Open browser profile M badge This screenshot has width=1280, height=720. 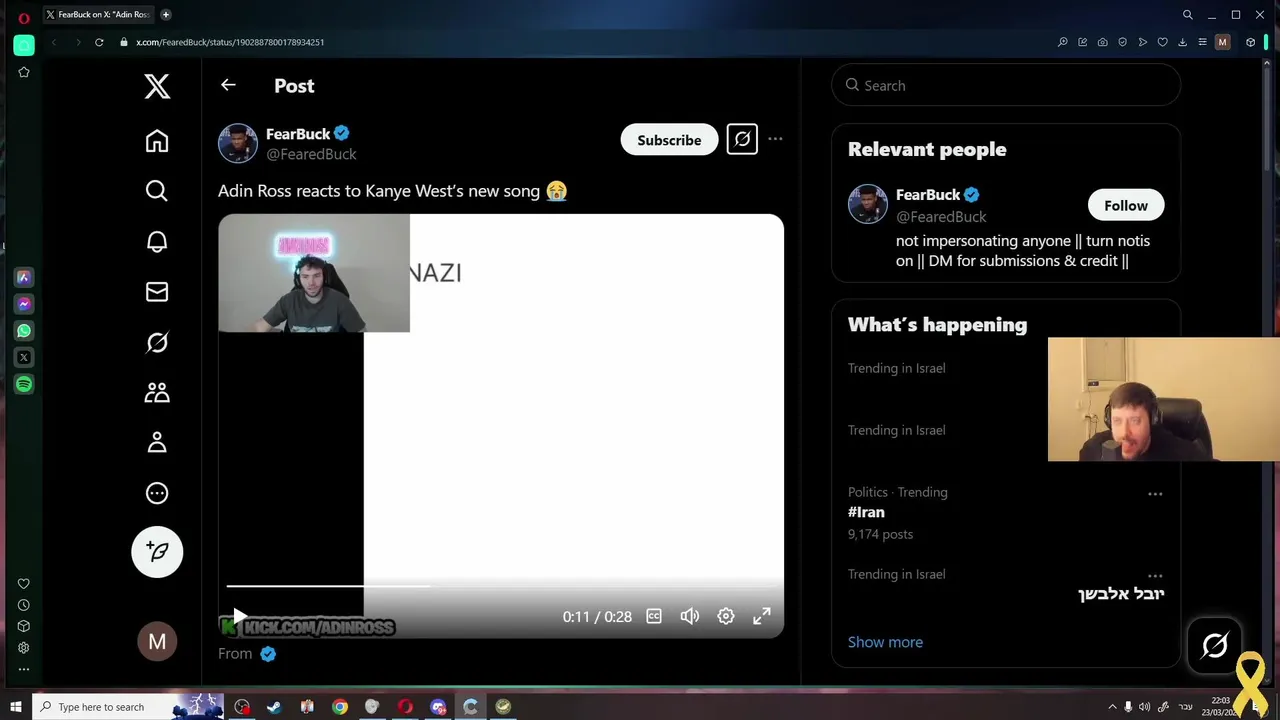coord(1222,42)
